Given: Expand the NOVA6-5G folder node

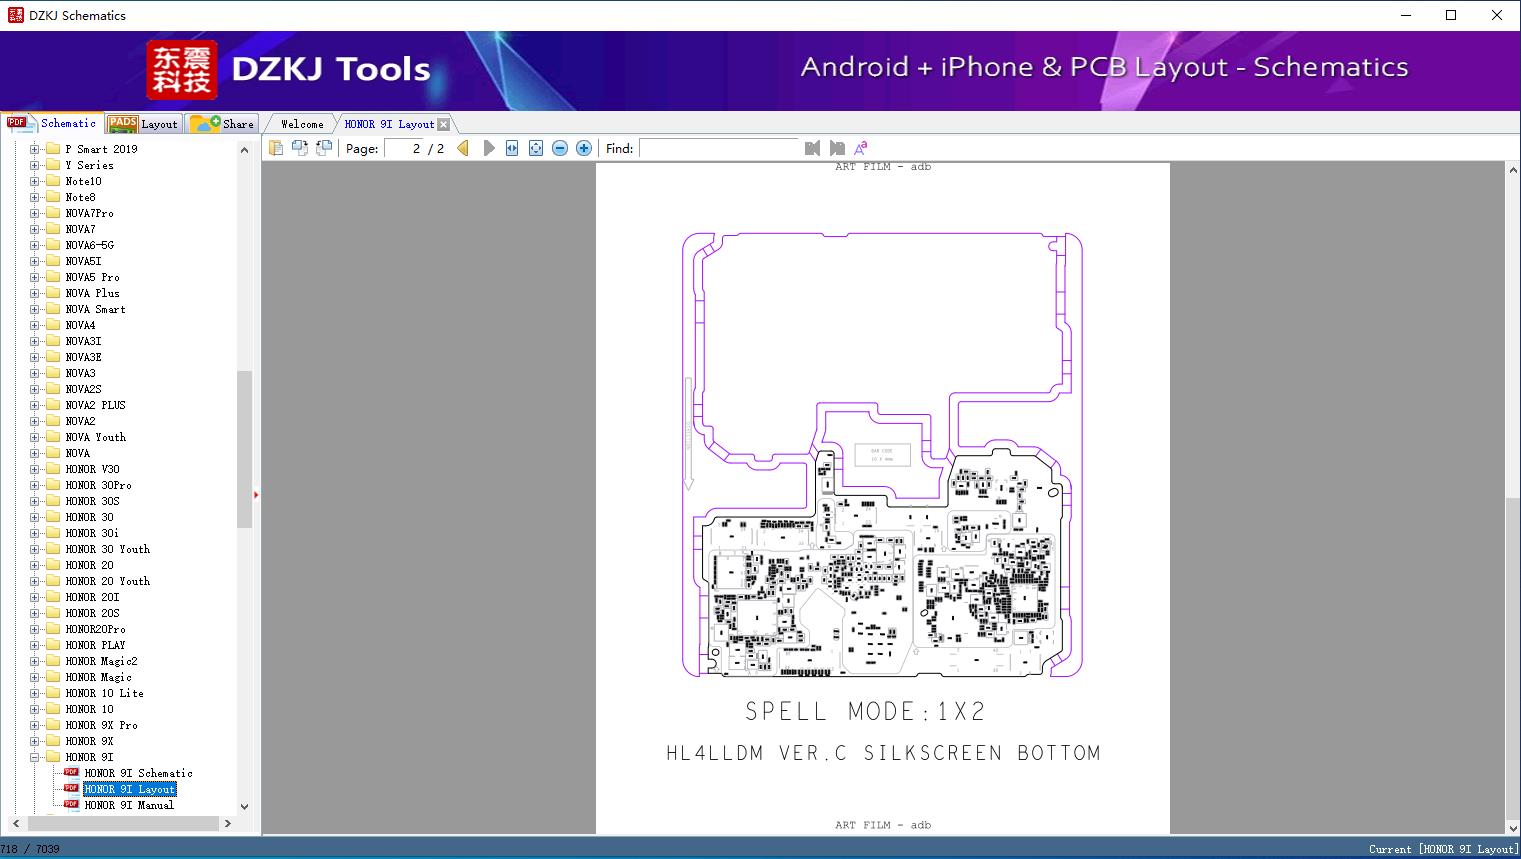Looking at the screenshot, I should 34,245.
